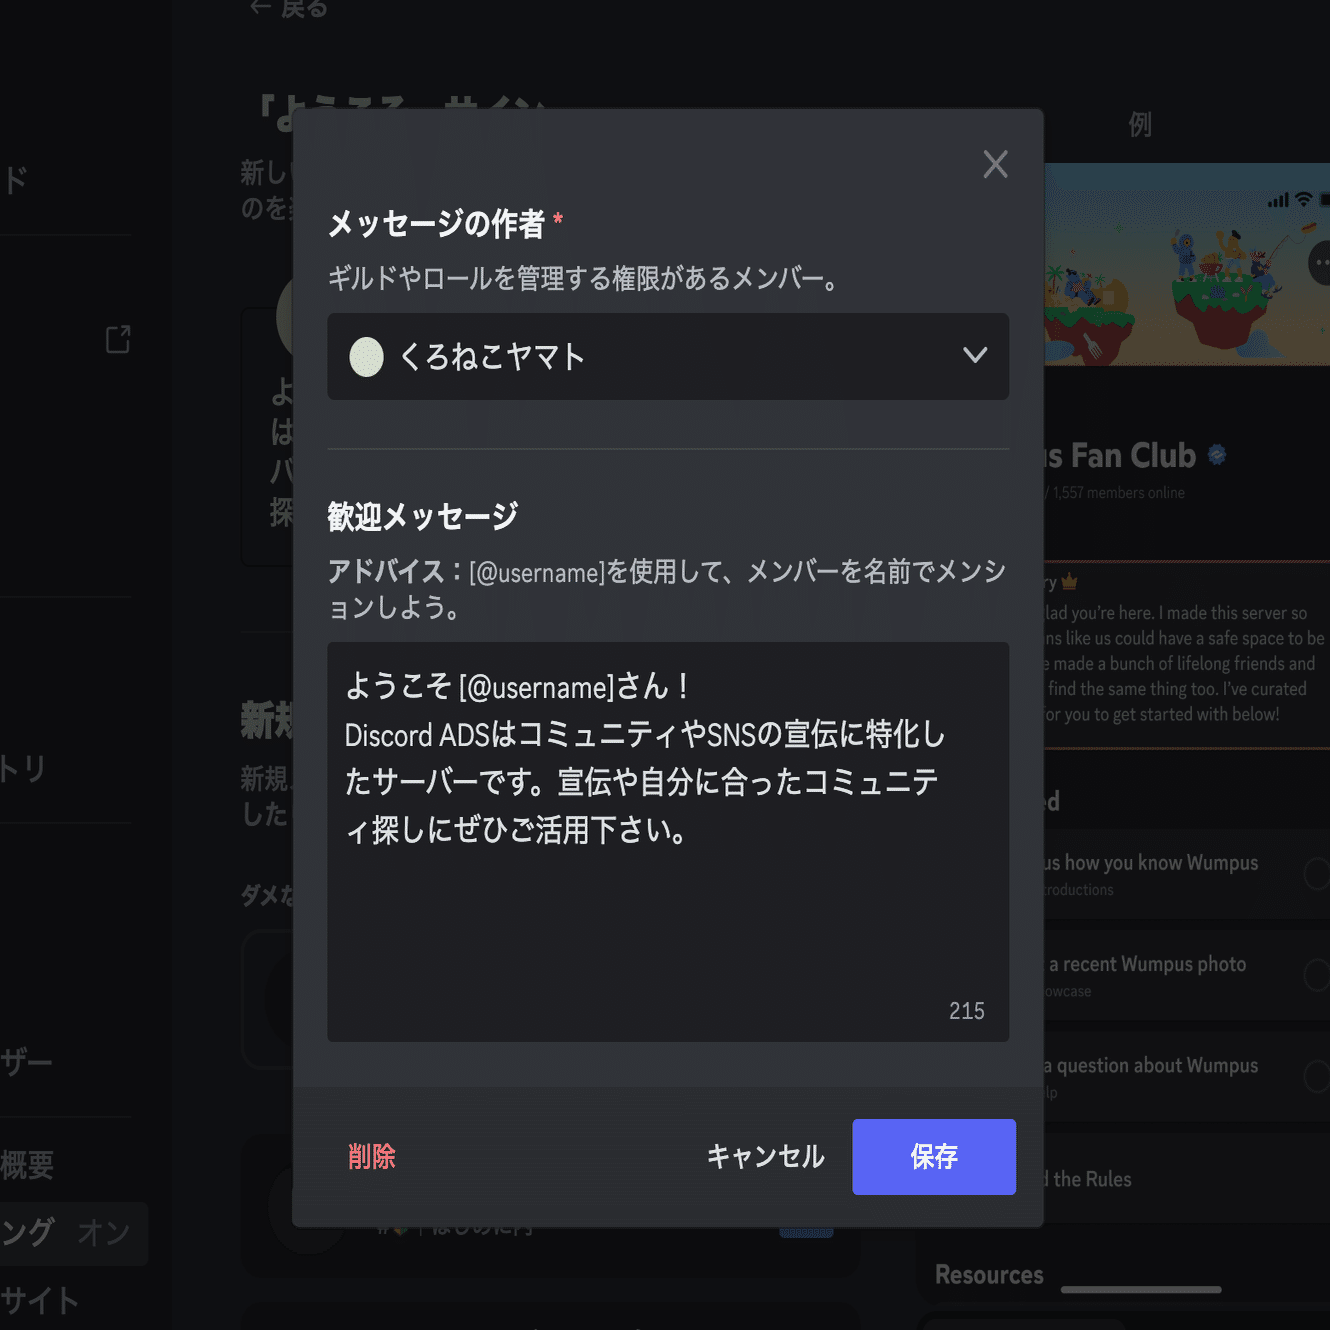Switch to the 例 tab

(1140, 126)
